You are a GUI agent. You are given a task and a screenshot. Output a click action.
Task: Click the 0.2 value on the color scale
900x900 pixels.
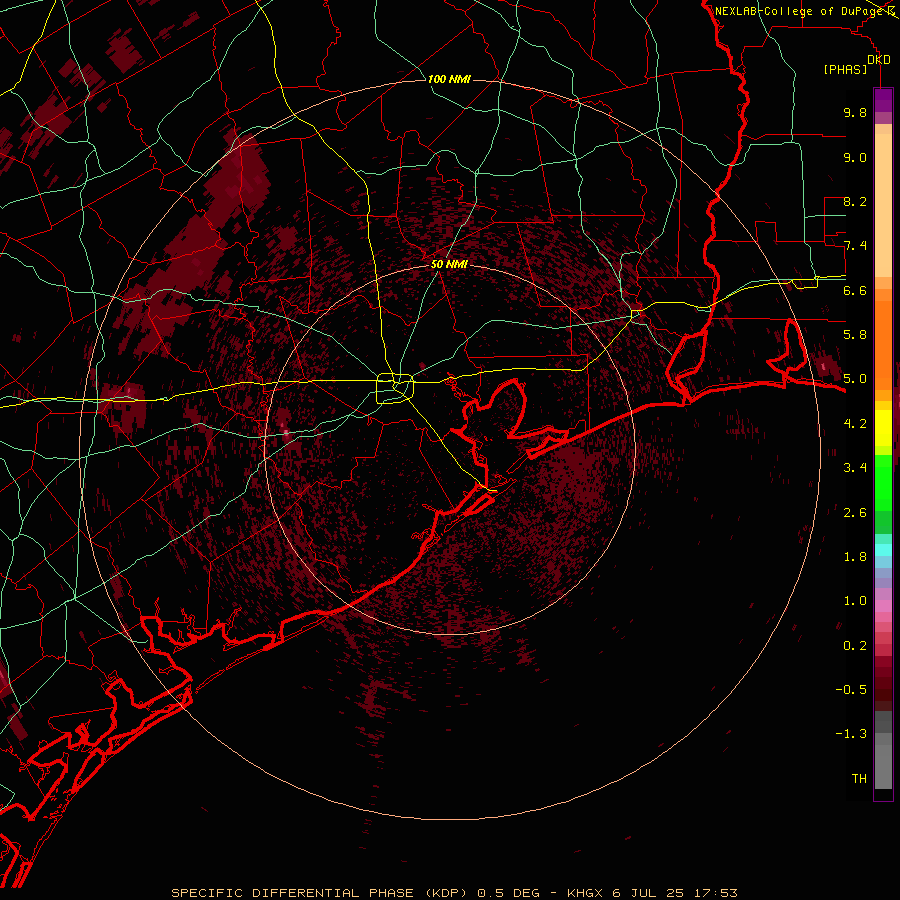coord(855,646)
